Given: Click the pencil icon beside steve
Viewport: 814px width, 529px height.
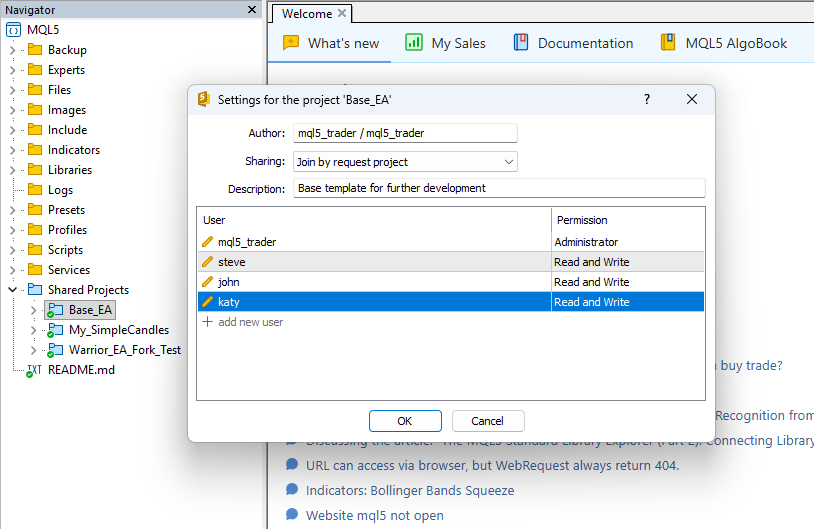Looking at the screenshot, I should [208, 262].
